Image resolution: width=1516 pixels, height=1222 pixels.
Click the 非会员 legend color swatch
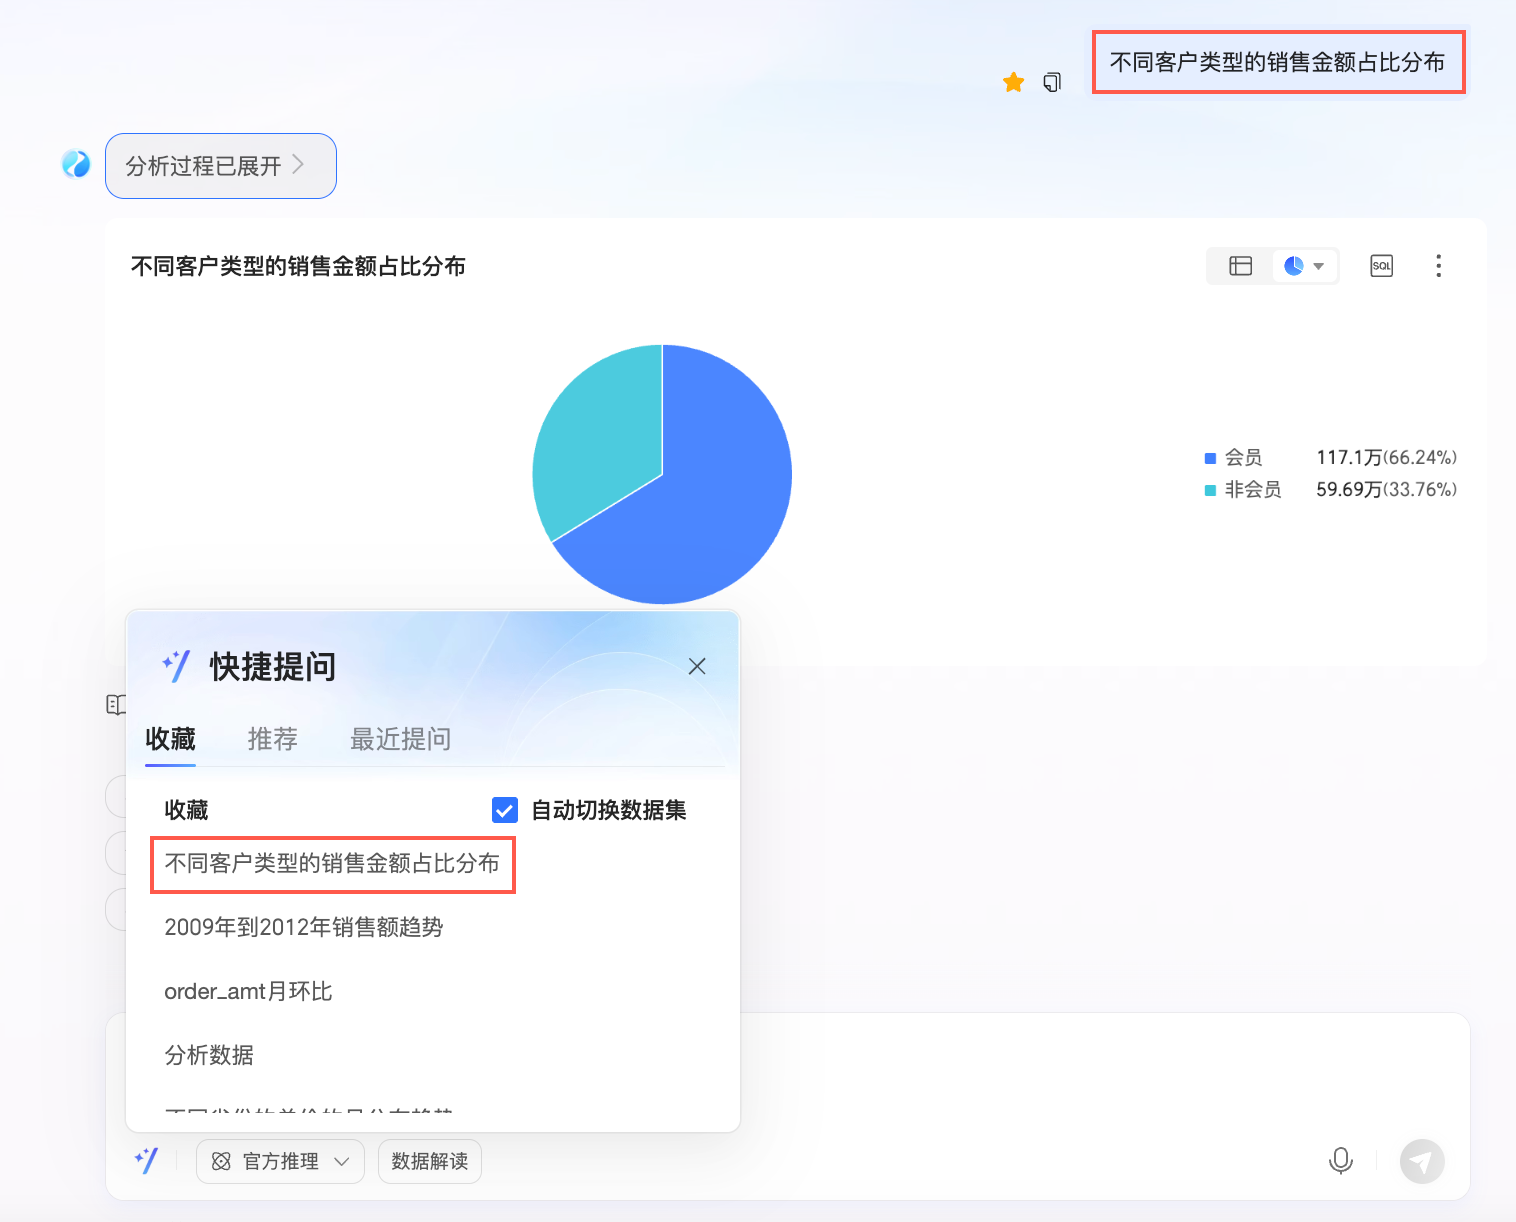point(1210,490)
